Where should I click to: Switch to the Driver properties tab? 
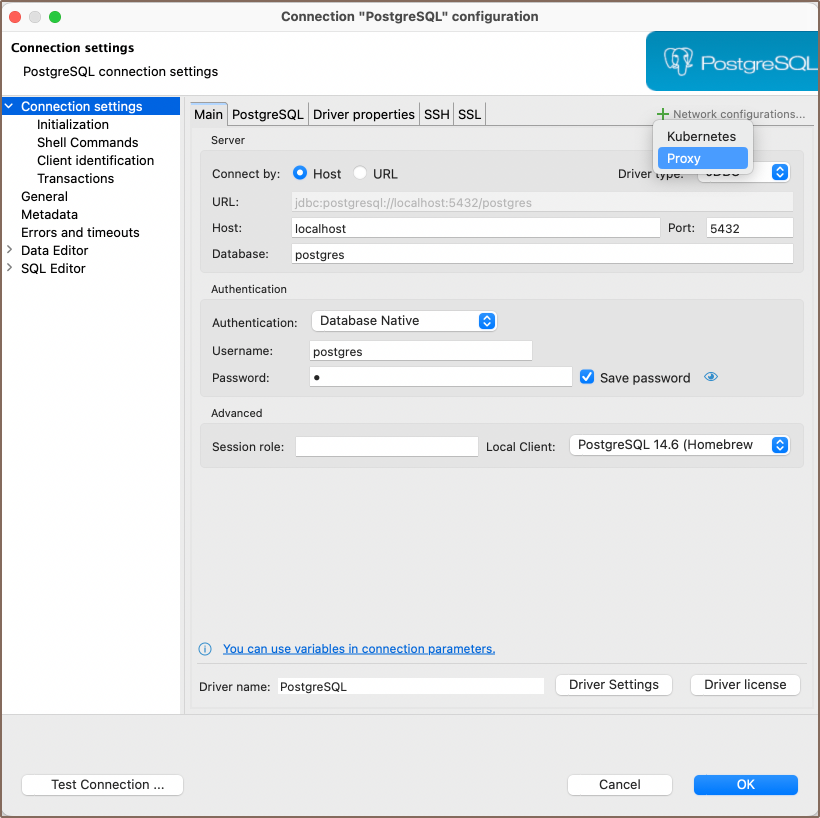coord(363,114)
